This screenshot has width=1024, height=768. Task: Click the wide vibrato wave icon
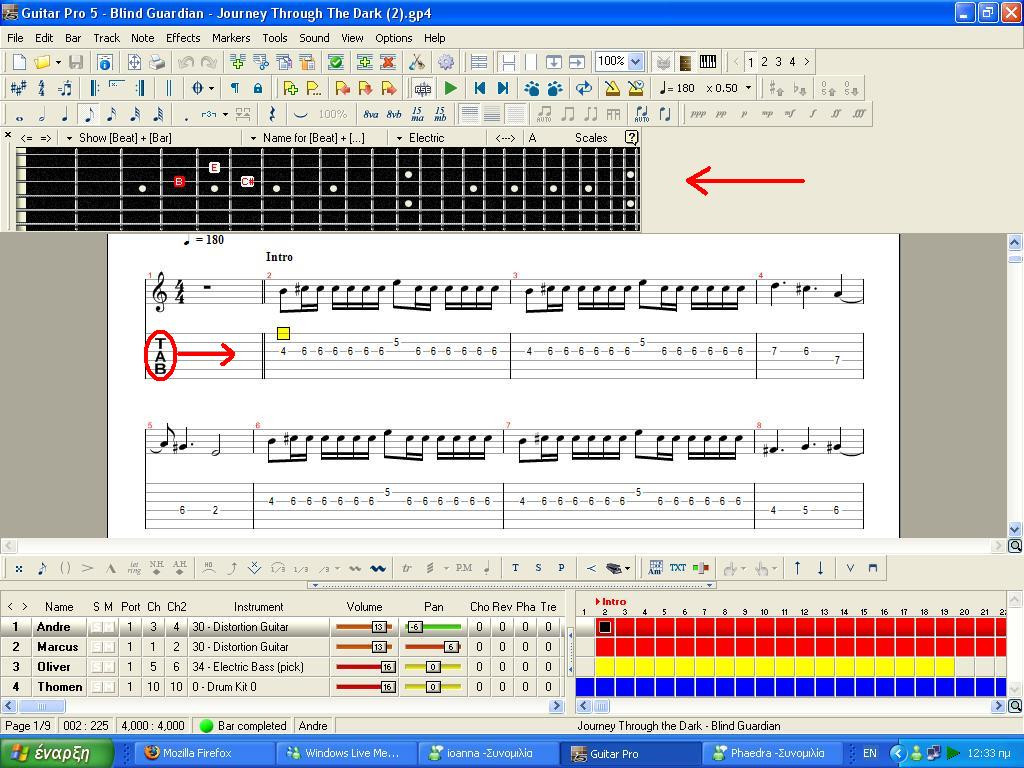pos(377,569)
